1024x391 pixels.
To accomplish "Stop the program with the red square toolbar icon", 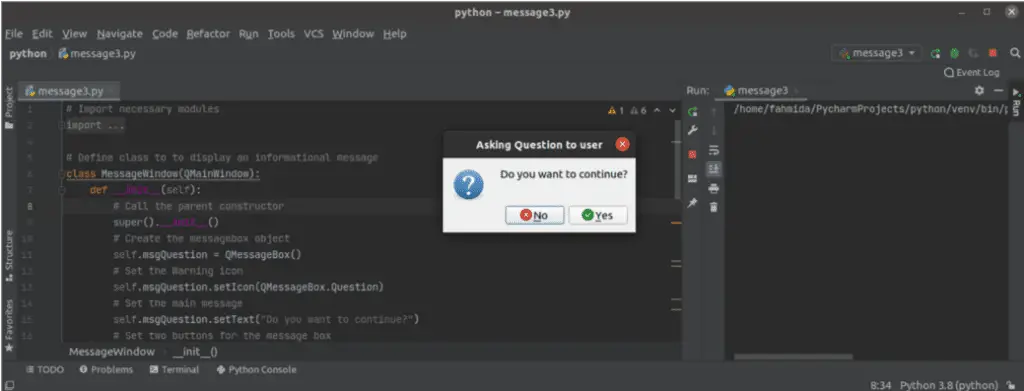I will coord(993,54).
